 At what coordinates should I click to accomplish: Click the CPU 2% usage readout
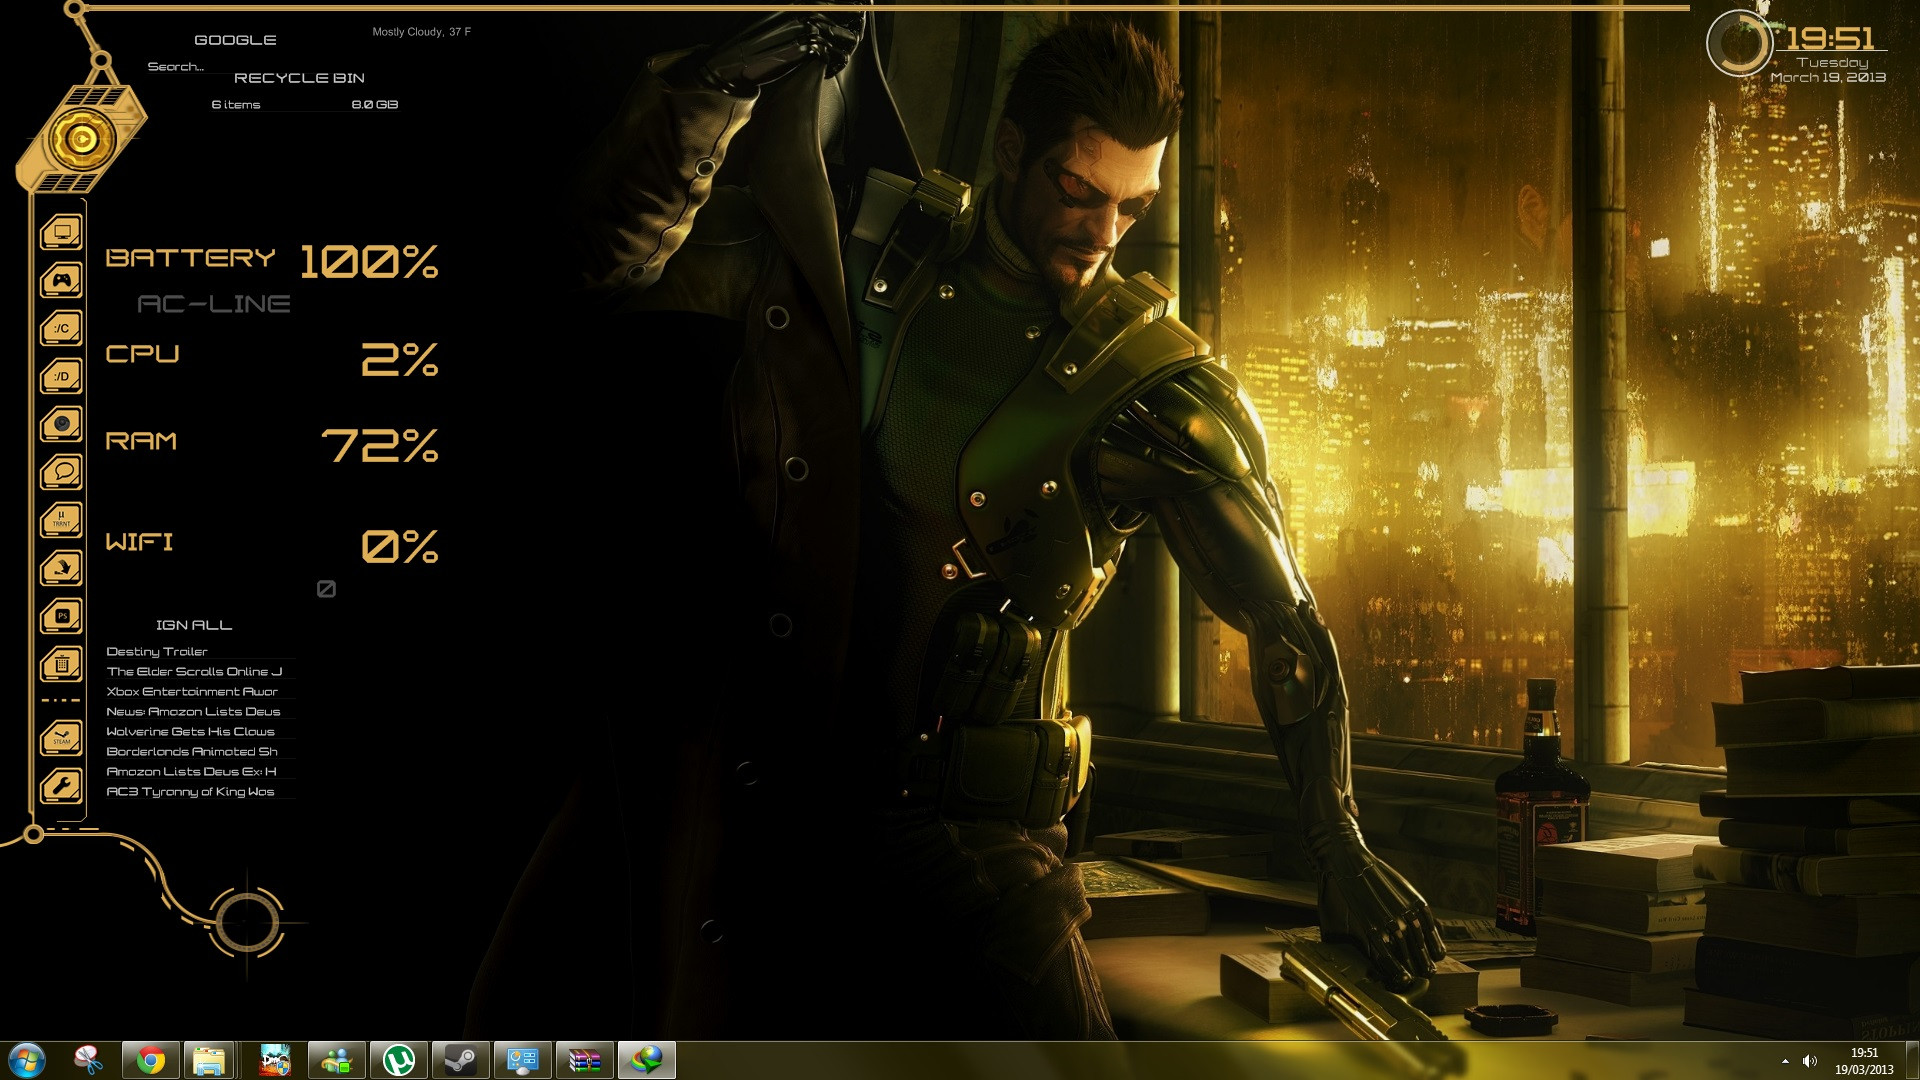point(272,358)
